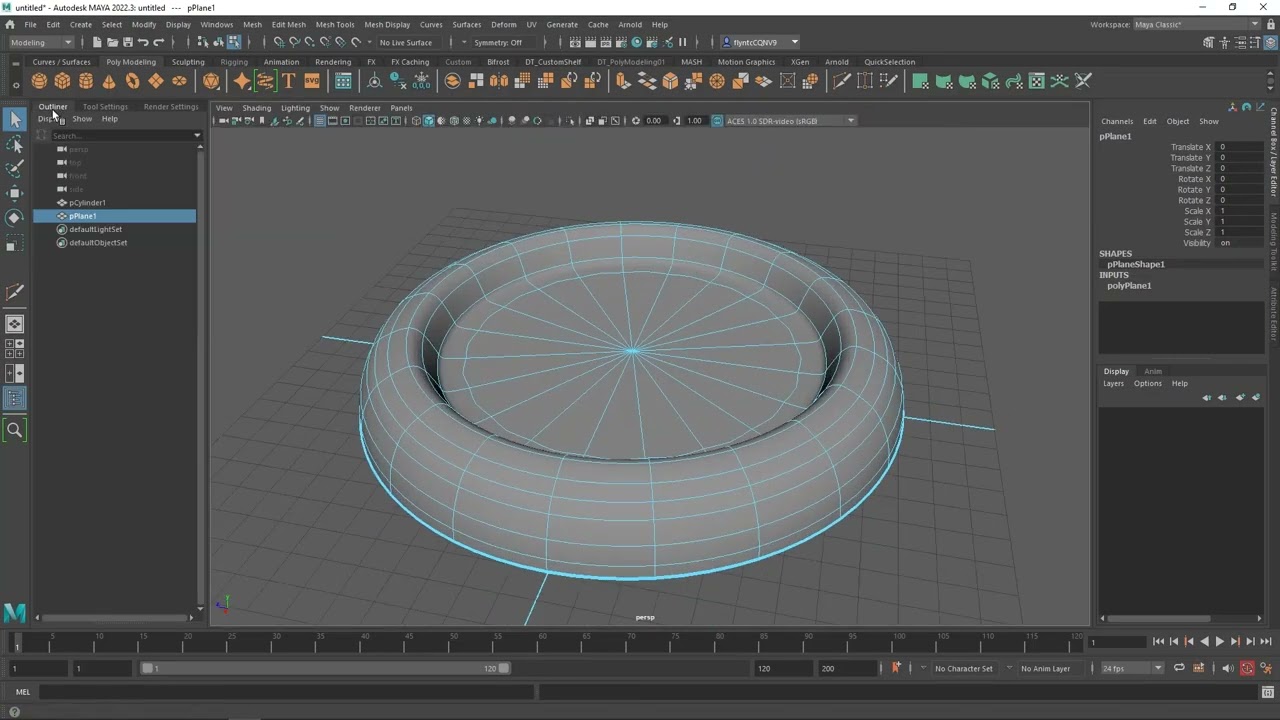Open No Live Surface dropdown
Image resolution: width=1280 pixels, height=720 pixels.
pyautogui.click(x=406, y=42)
